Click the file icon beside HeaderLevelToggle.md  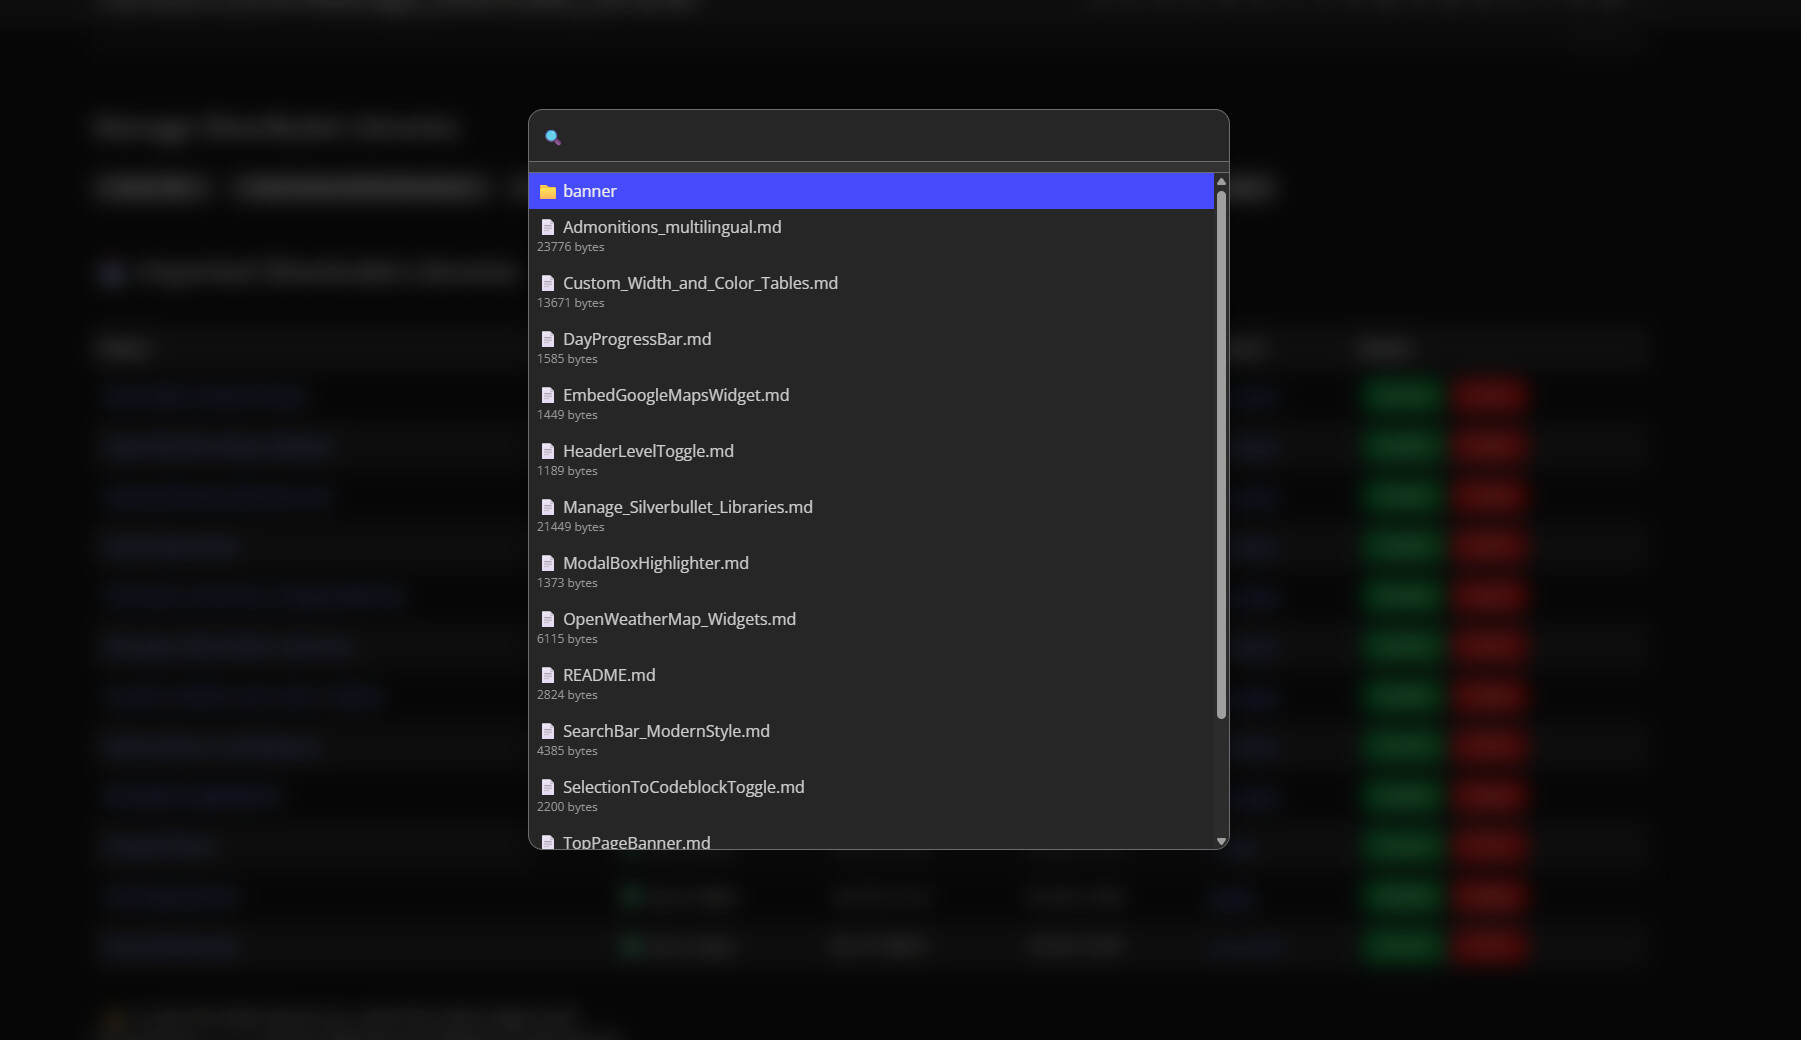(548, 452)
